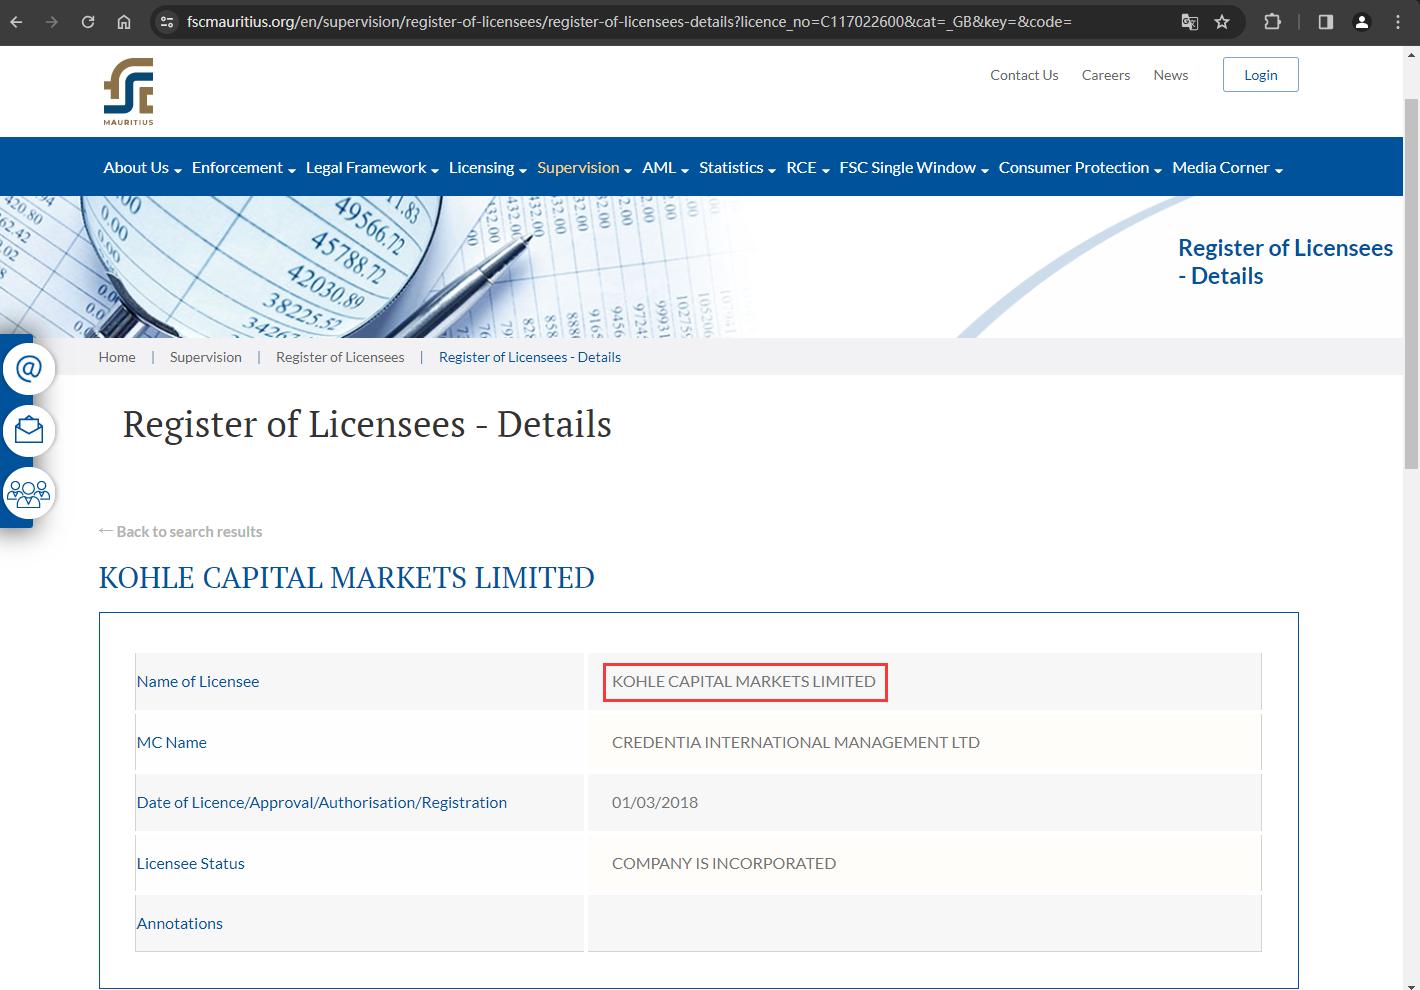The width and height of the screenshot is (1420, 990).
Task: Open News link
Action: click(x=1171, y=75)
